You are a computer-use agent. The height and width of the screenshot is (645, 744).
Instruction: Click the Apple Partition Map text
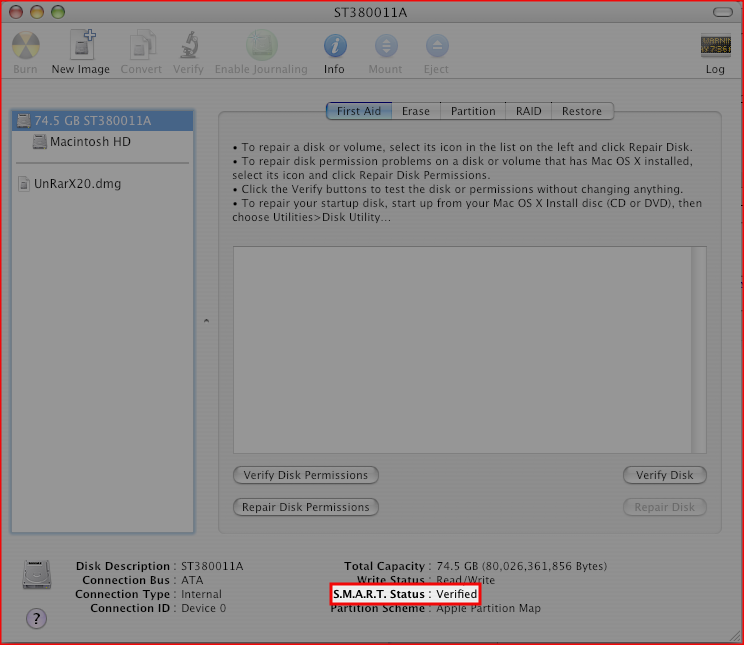(488, 608)
